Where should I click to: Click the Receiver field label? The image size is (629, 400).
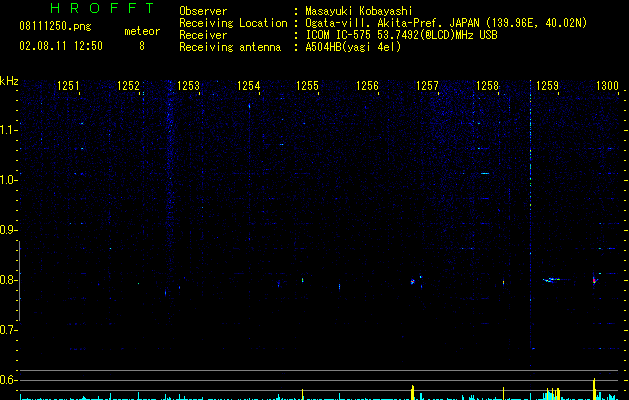click(203, 35)
